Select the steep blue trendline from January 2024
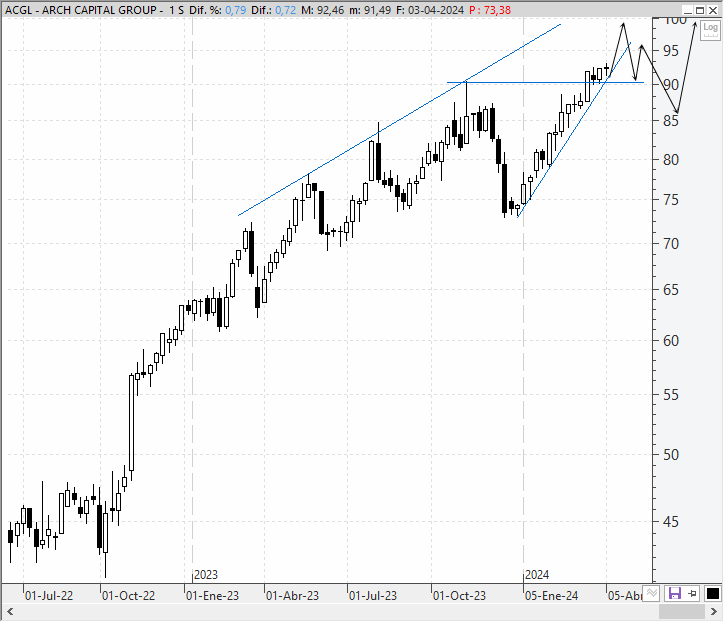The width and height of the screenshot is (724, 622). click(574, 130)
